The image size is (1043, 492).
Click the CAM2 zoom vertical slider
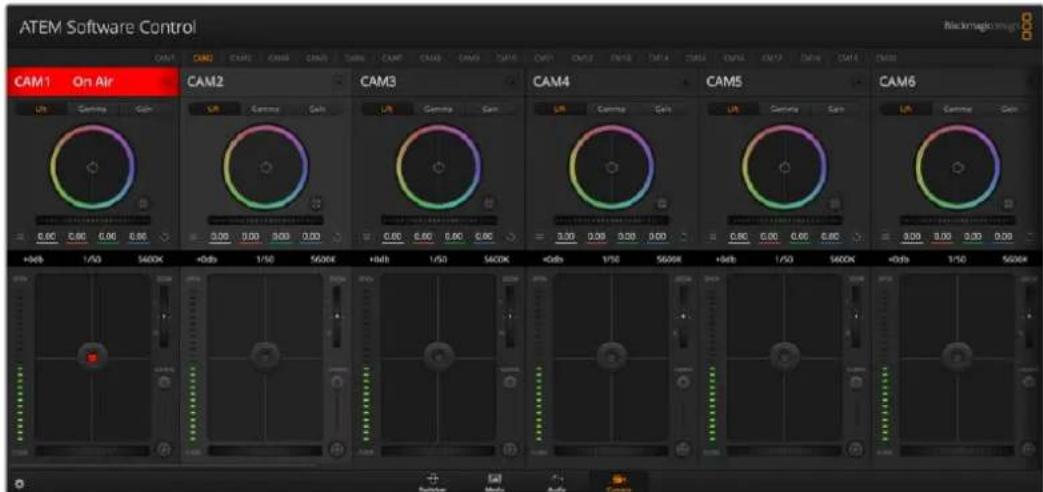tap(337, 316)
